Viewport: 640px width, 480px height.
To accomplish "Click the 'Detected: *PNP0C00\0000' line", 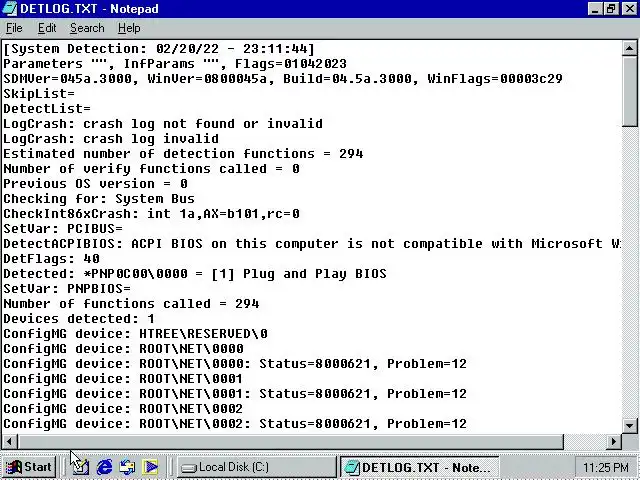I will click(195, 273).
